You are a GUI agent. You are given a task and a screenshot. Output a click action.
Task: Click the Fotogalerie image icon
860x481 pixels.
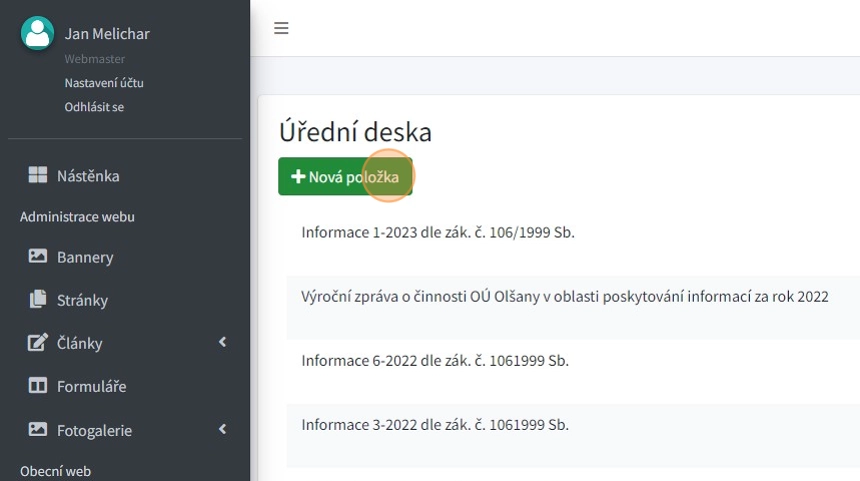click(x=38, y=430)
